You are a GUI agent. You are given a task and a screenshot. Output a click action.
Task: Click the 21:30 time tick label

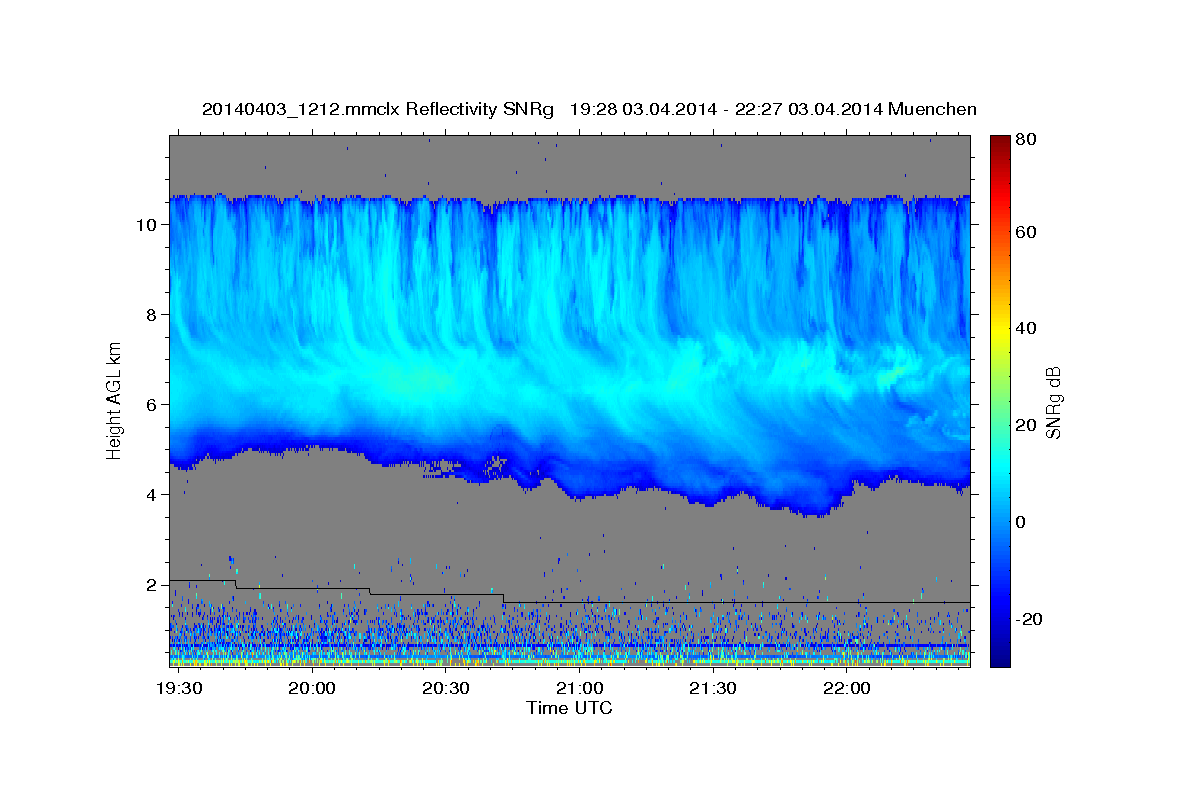tap(713, 689)
